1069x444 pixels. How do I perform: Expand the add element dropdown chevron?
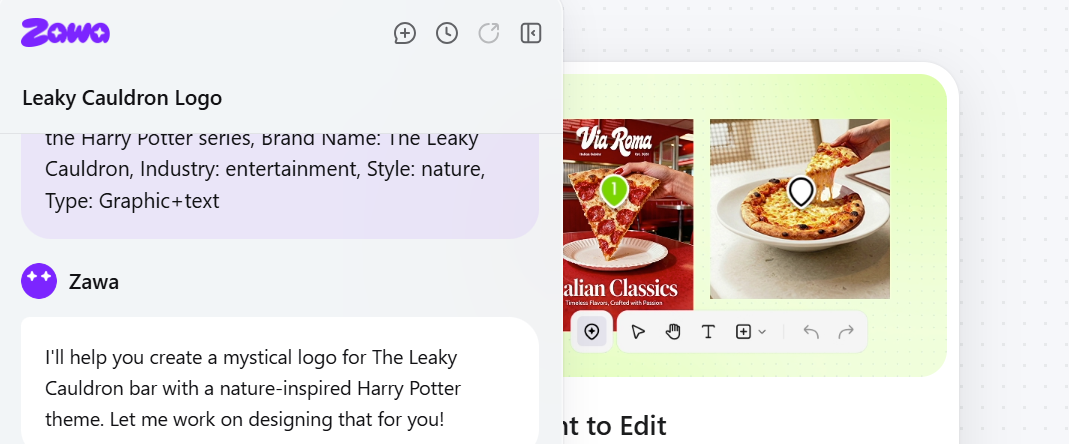(762, 332)
